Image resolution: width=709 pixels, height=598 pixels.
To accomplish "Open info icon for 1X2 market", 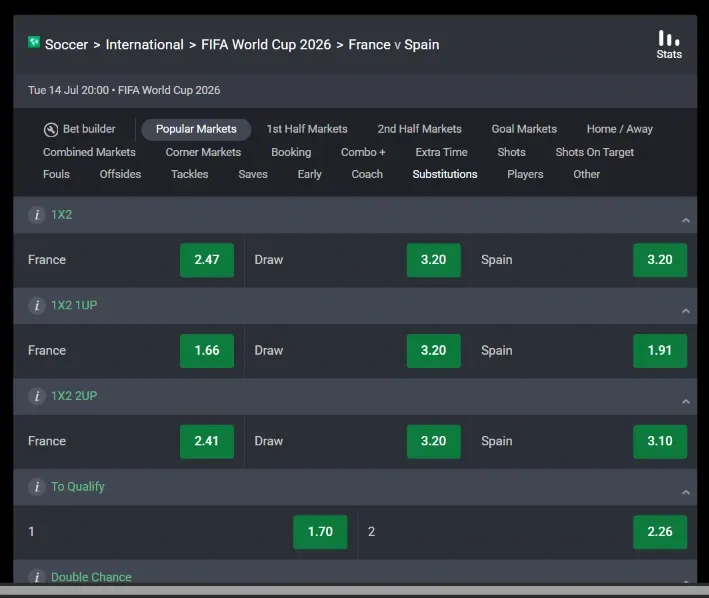I will tap(37, 215).
